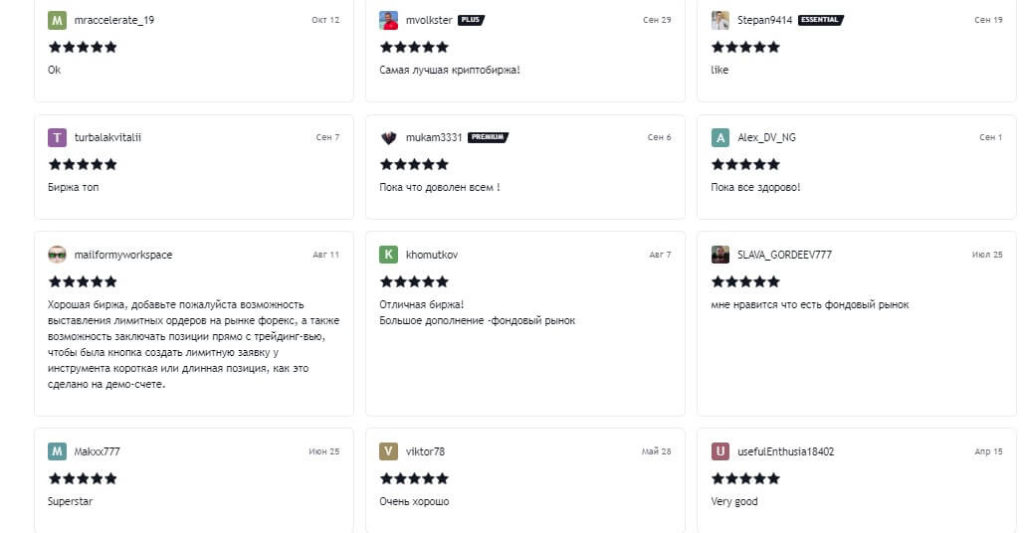The image size is (1024, 533).
Task: Open the usefulEnthusia18402 username link
Action: point(785,451)
